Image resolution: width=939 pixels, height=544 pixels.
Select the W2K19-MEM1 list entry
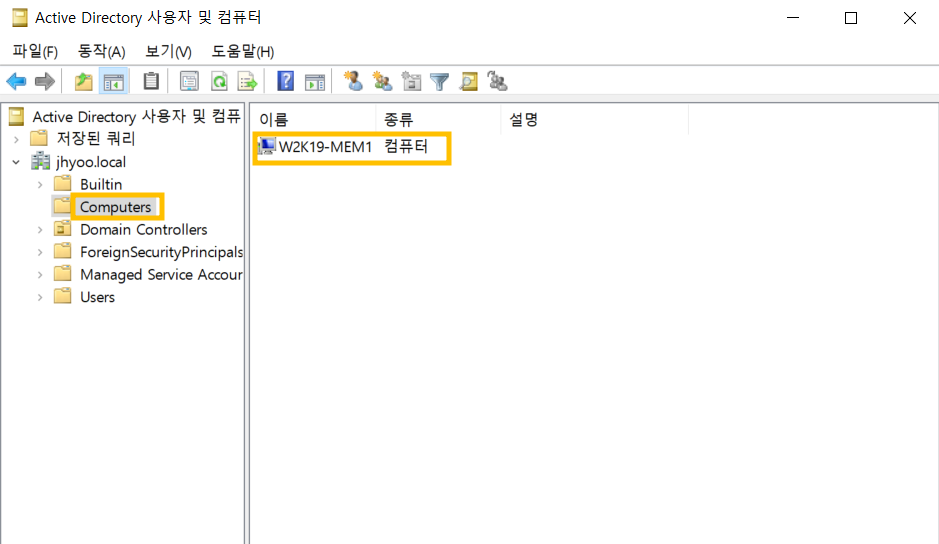pyautogui.click(x=325, y=147)
